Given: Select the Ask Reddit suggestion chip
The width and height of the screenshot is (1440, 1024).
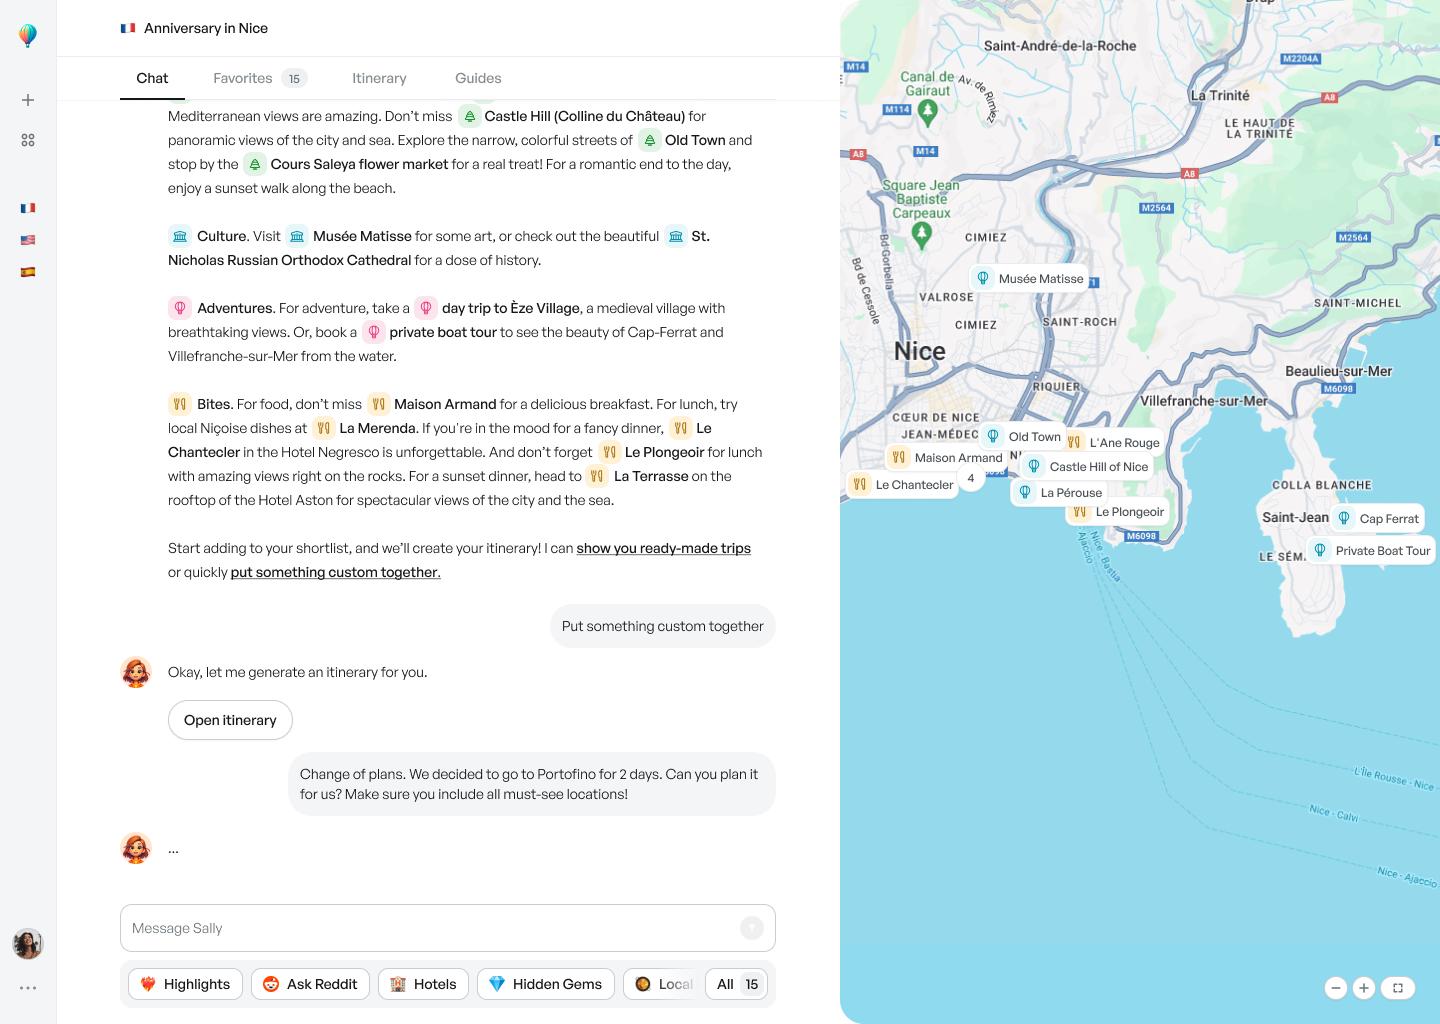Looking at the screenshot, I should pyautogui.click(x=310, y=984).
